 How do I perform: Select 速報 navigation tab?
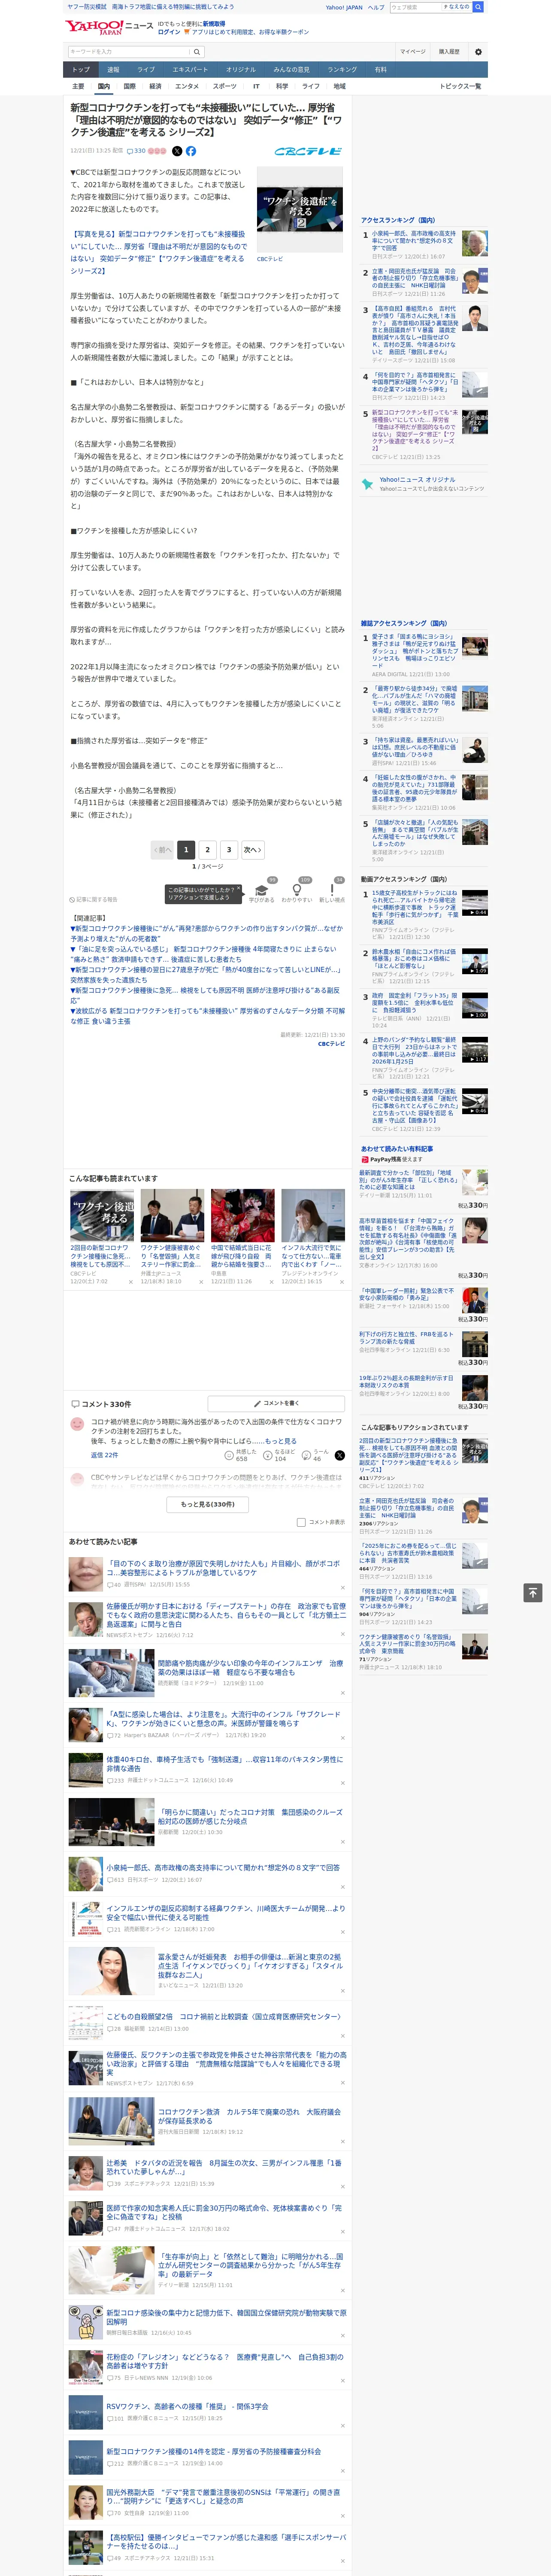(x=113, y=69)
